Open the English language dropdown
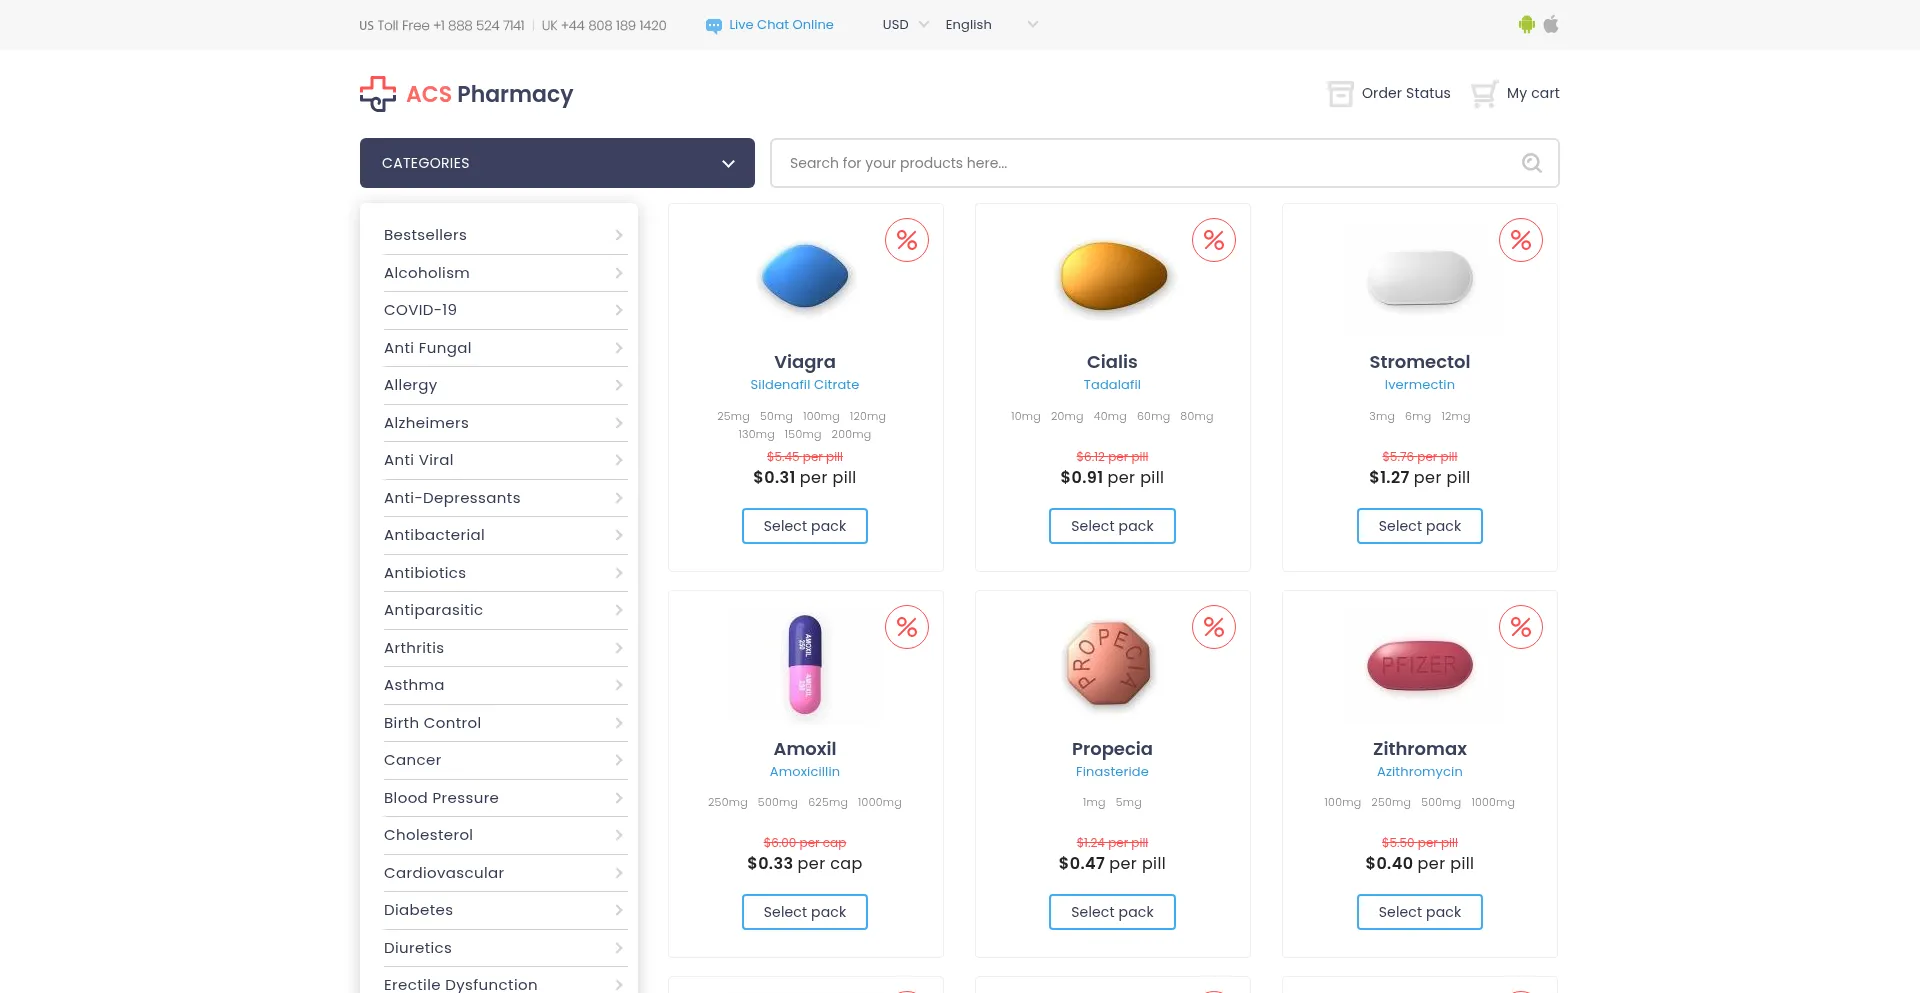 point(990,25)
